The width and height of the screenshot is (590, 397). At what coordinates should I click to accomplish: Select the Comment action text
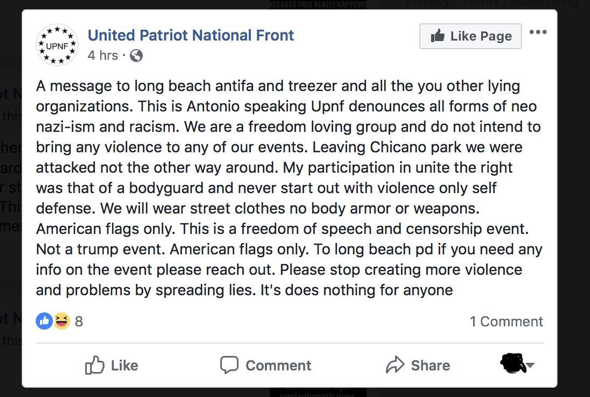click(x=278, y=365)
